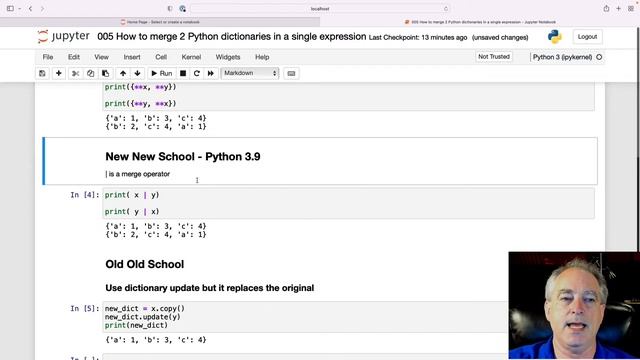This screenshot has height=360, width=640.
Task: Paste cells below icon
Action: (x=105, y=73)
